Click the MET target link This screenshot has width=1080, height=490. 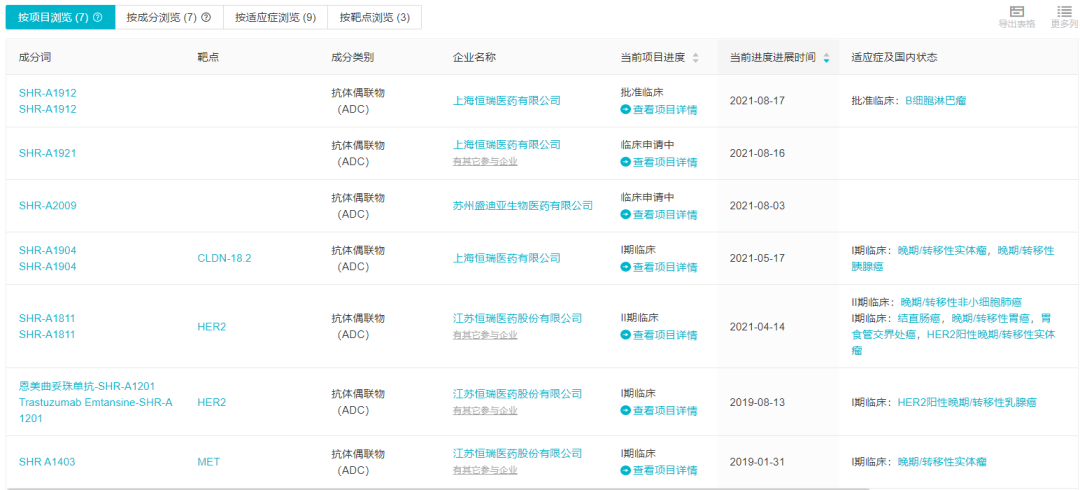tap(209, 462)
